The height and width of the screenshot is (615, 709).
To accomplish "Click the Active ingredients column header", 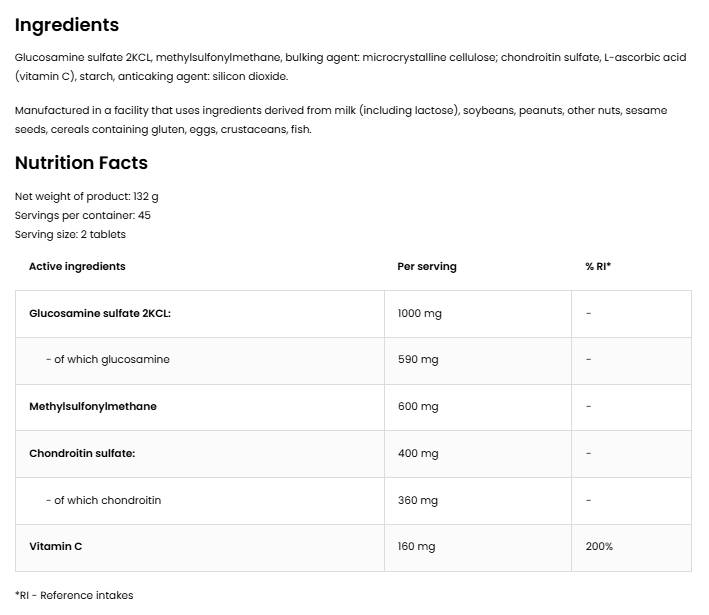I will click(77, 266).
